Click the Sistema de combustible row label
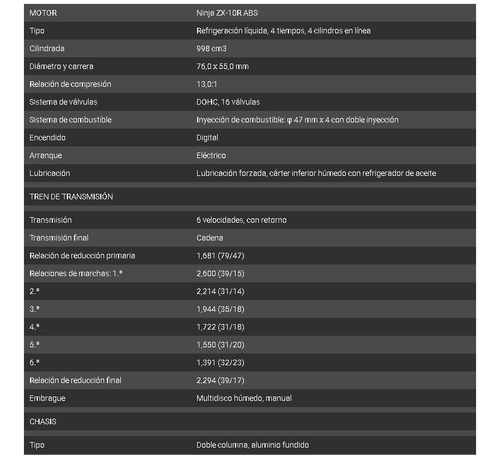Viewport: 500px width, 456px height. point(70,120)
